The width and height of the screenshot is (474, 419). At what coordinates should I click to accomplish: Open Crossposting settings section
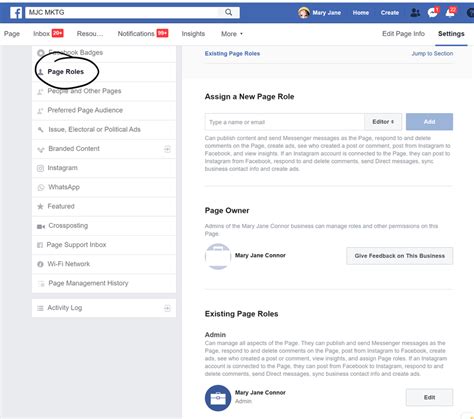(x=104, y=226)
